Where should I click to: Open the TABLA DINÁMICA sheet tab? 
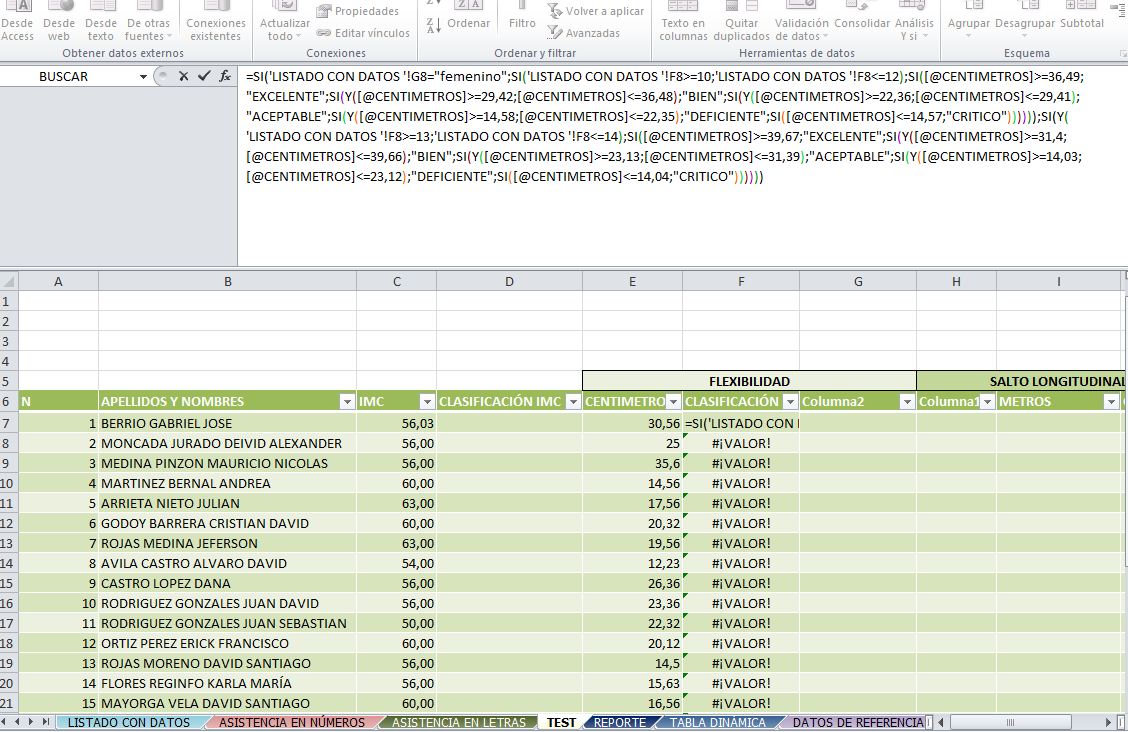[718, 723]
